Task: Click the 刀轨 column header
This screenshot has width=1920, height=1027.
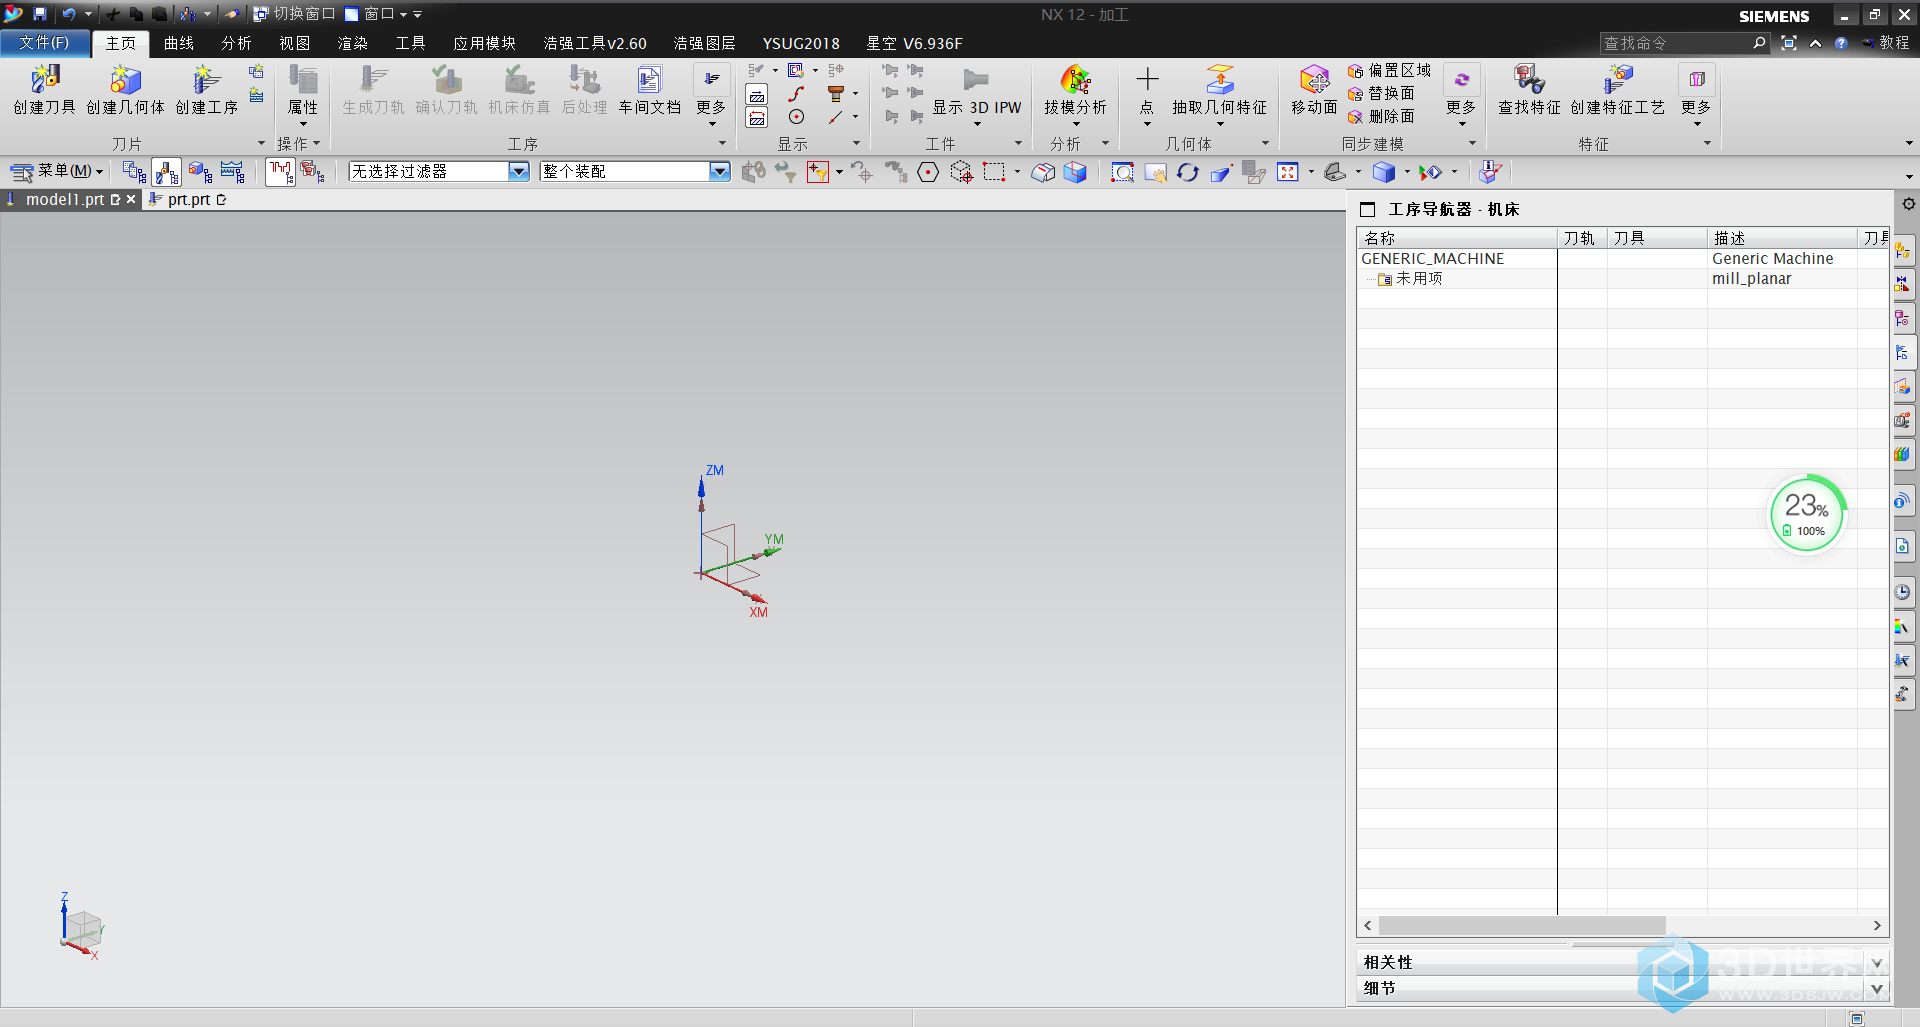Action: point(1582,238)
